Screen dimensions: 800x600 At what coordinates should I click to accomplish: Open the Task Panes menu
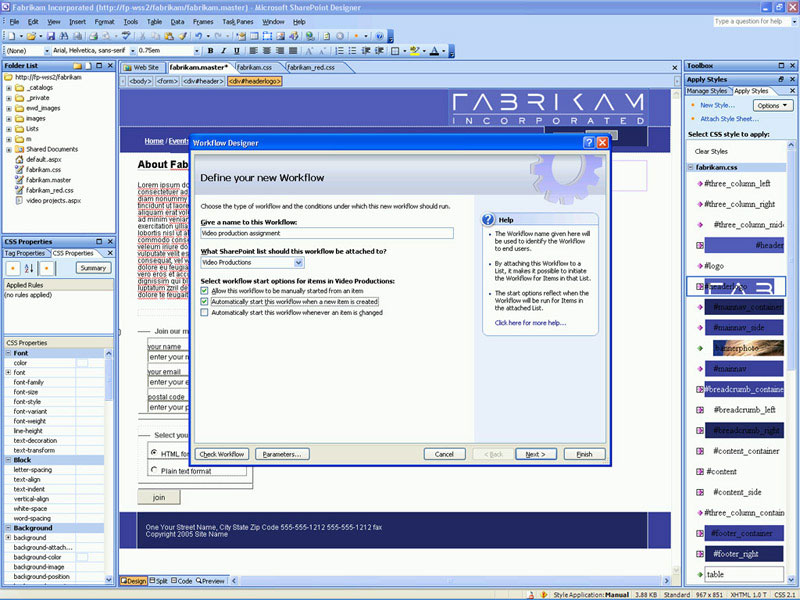click(237, 21)
